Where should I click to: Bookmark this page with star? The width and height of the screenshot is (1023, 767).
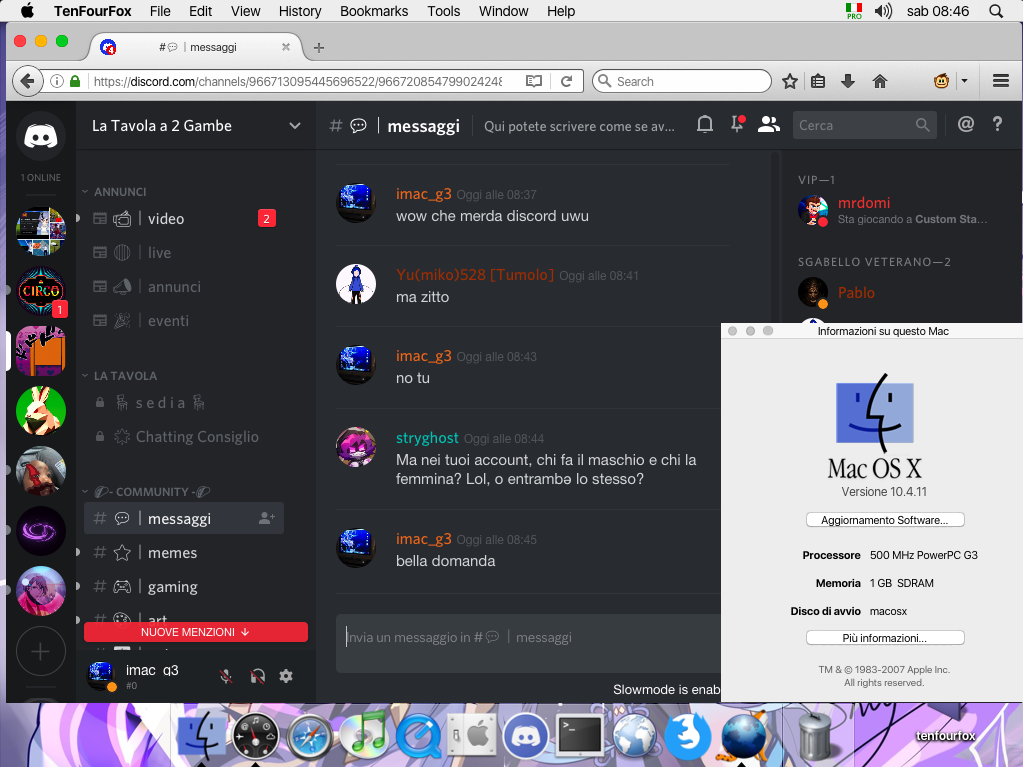coord(789,81)
